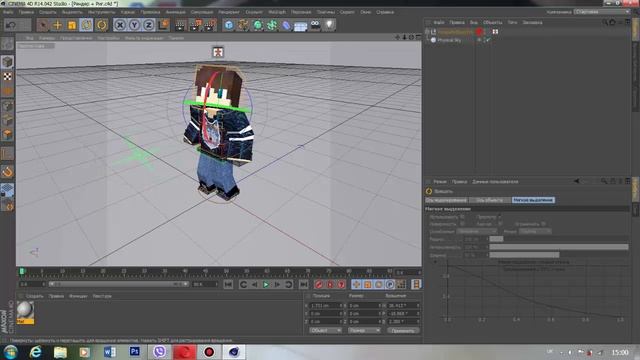The height and width of the screenshot is (360, 640).
Task: Open the Объект coordinate dropdown
Action: (x=325, y=330)
